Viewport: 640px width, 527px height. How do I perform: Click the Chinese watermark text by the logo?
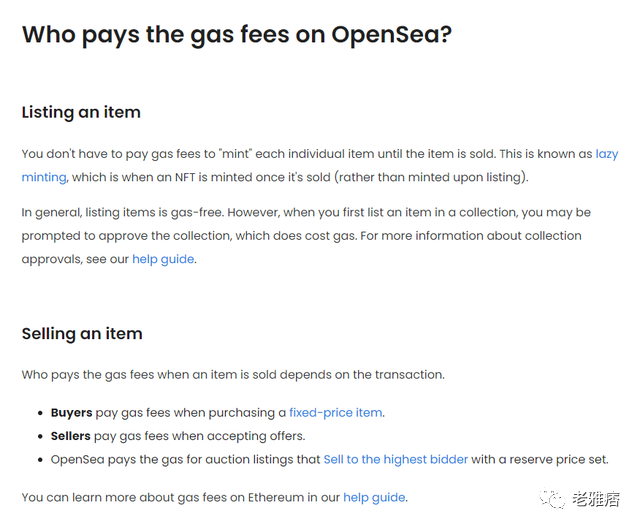[596, 499]
